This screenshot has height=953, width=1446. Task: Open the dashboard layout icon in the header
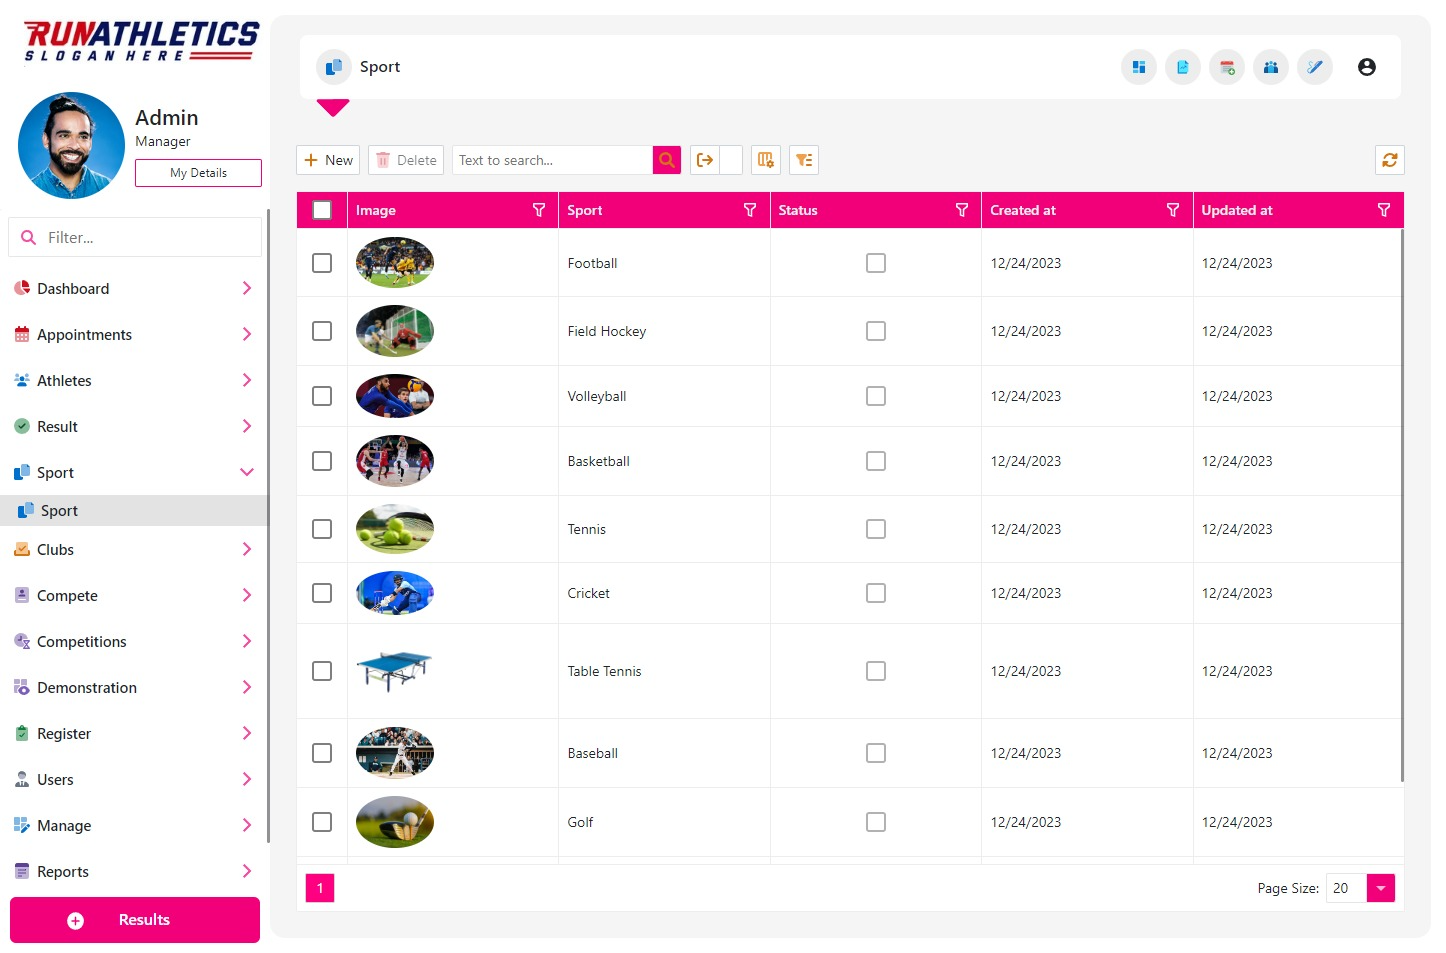click(x=1138, y=67)
